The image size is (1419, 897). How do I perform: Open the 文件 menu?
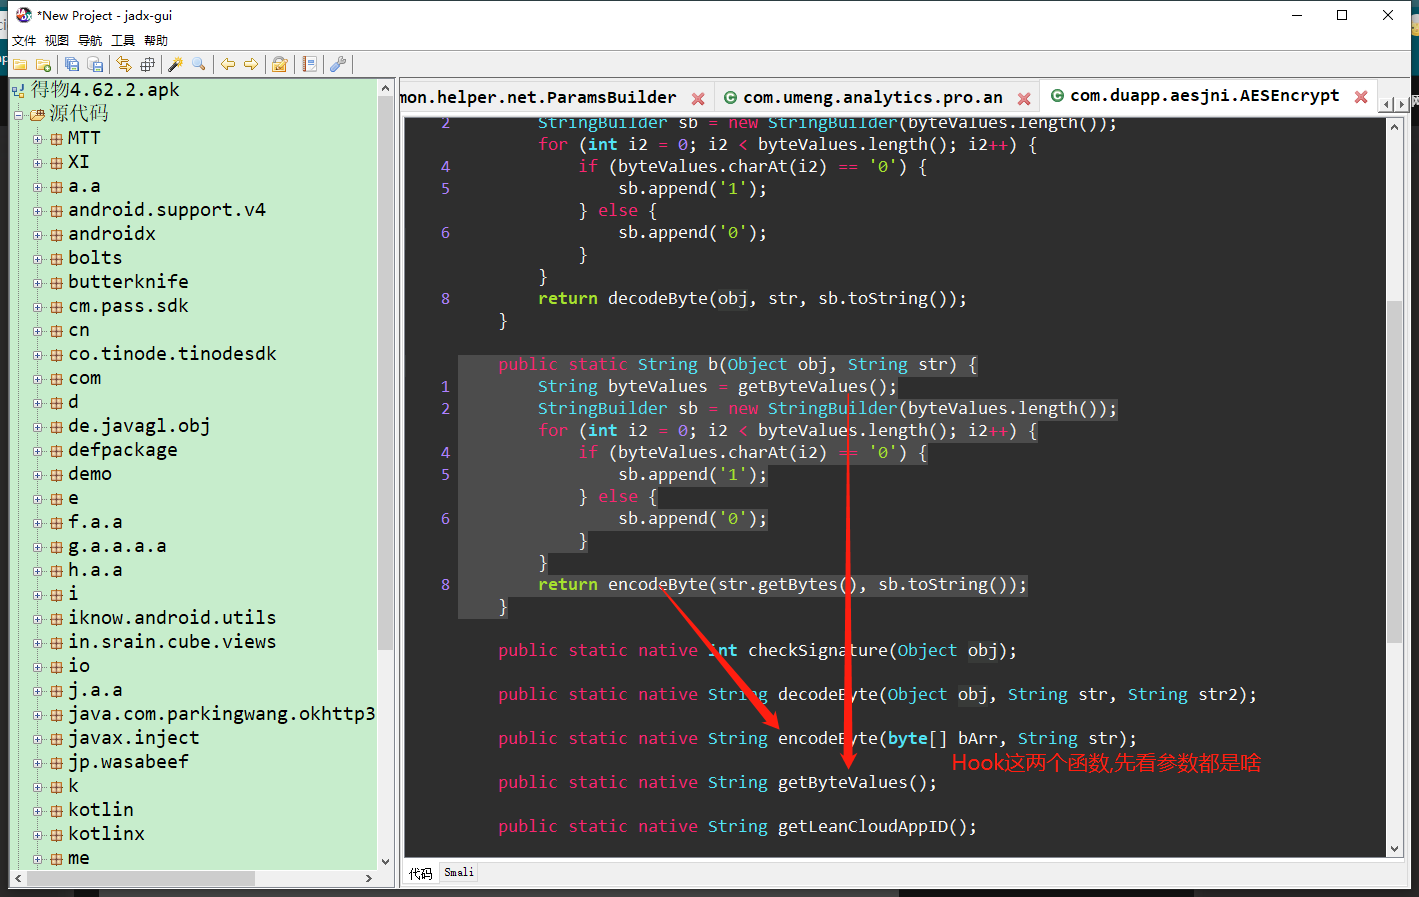pyautogui.click(x=24, y=40)
